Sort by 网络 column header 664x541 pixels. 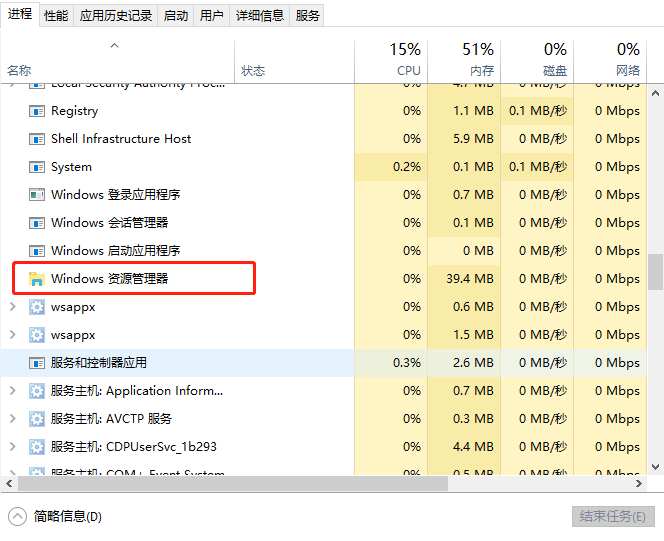click(610, 62)
